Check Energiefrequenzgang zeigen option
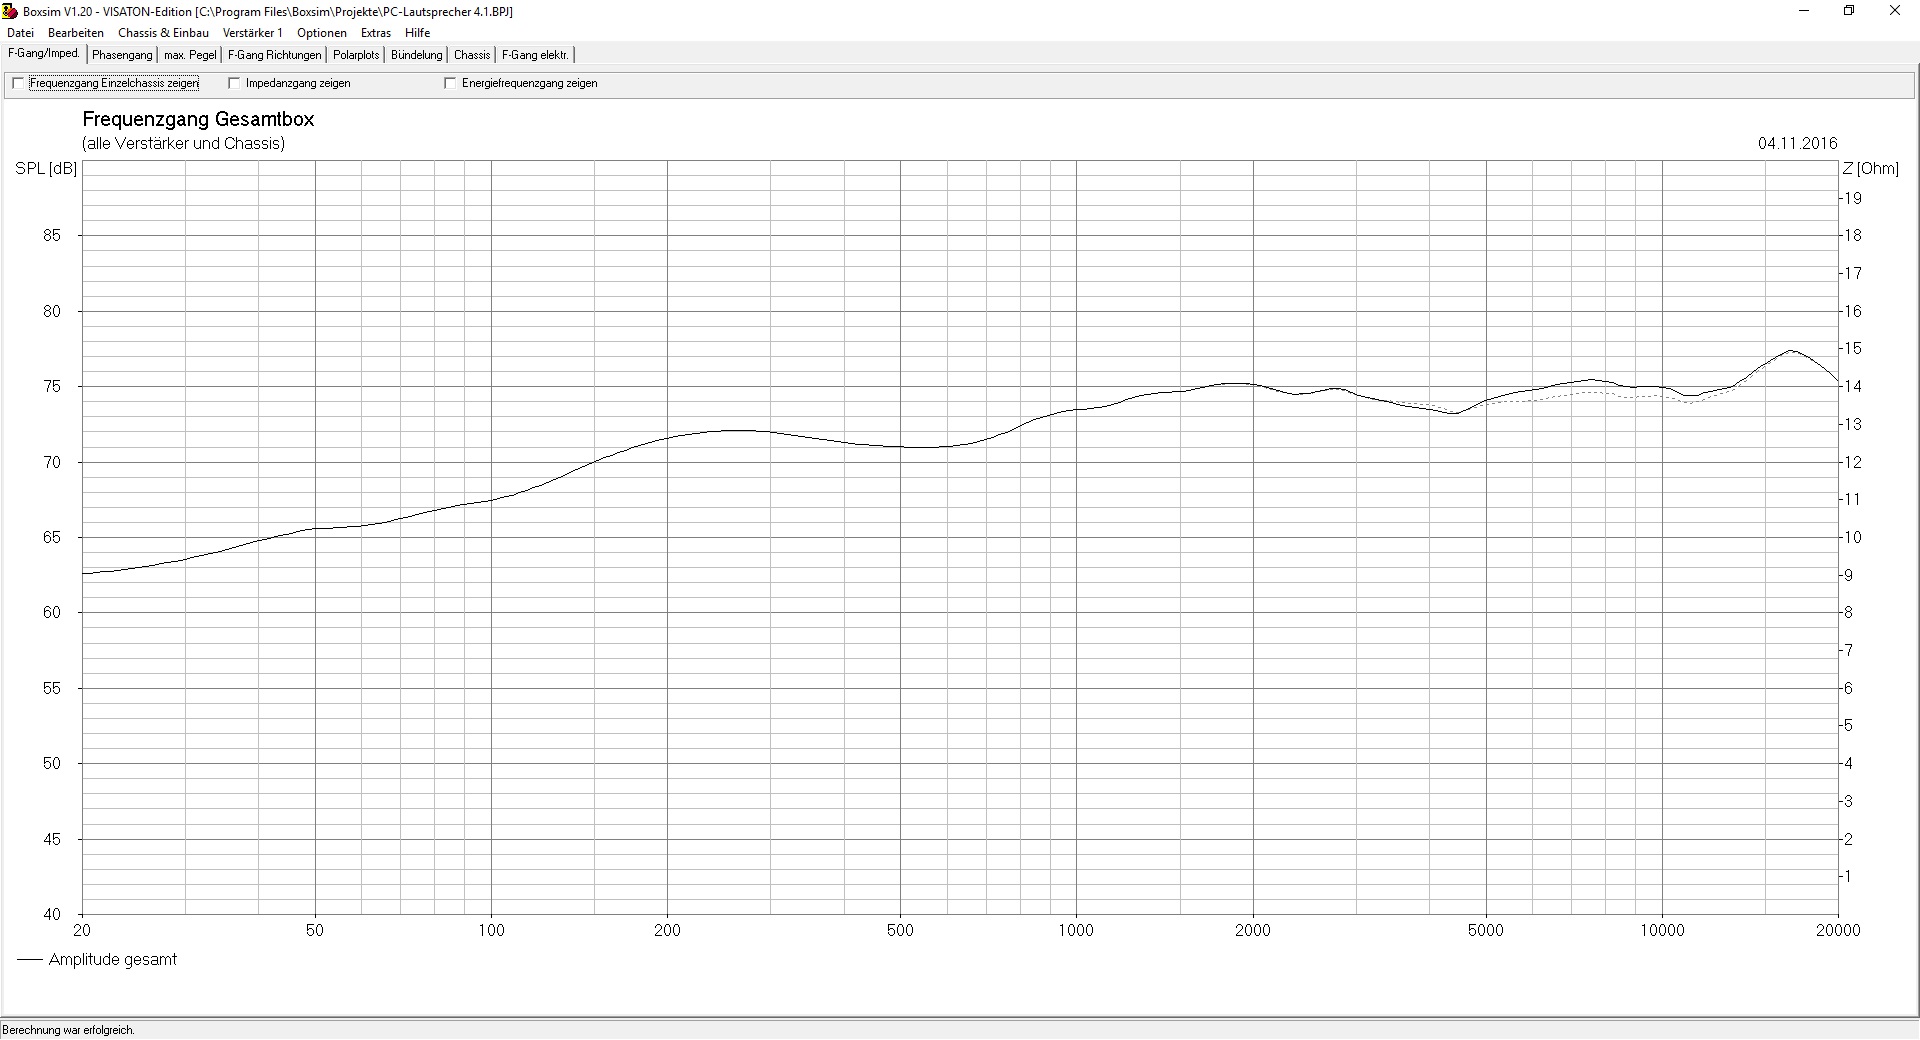Image resolution: width=1920 pixels, height=1040 pixels. [451, 84]
